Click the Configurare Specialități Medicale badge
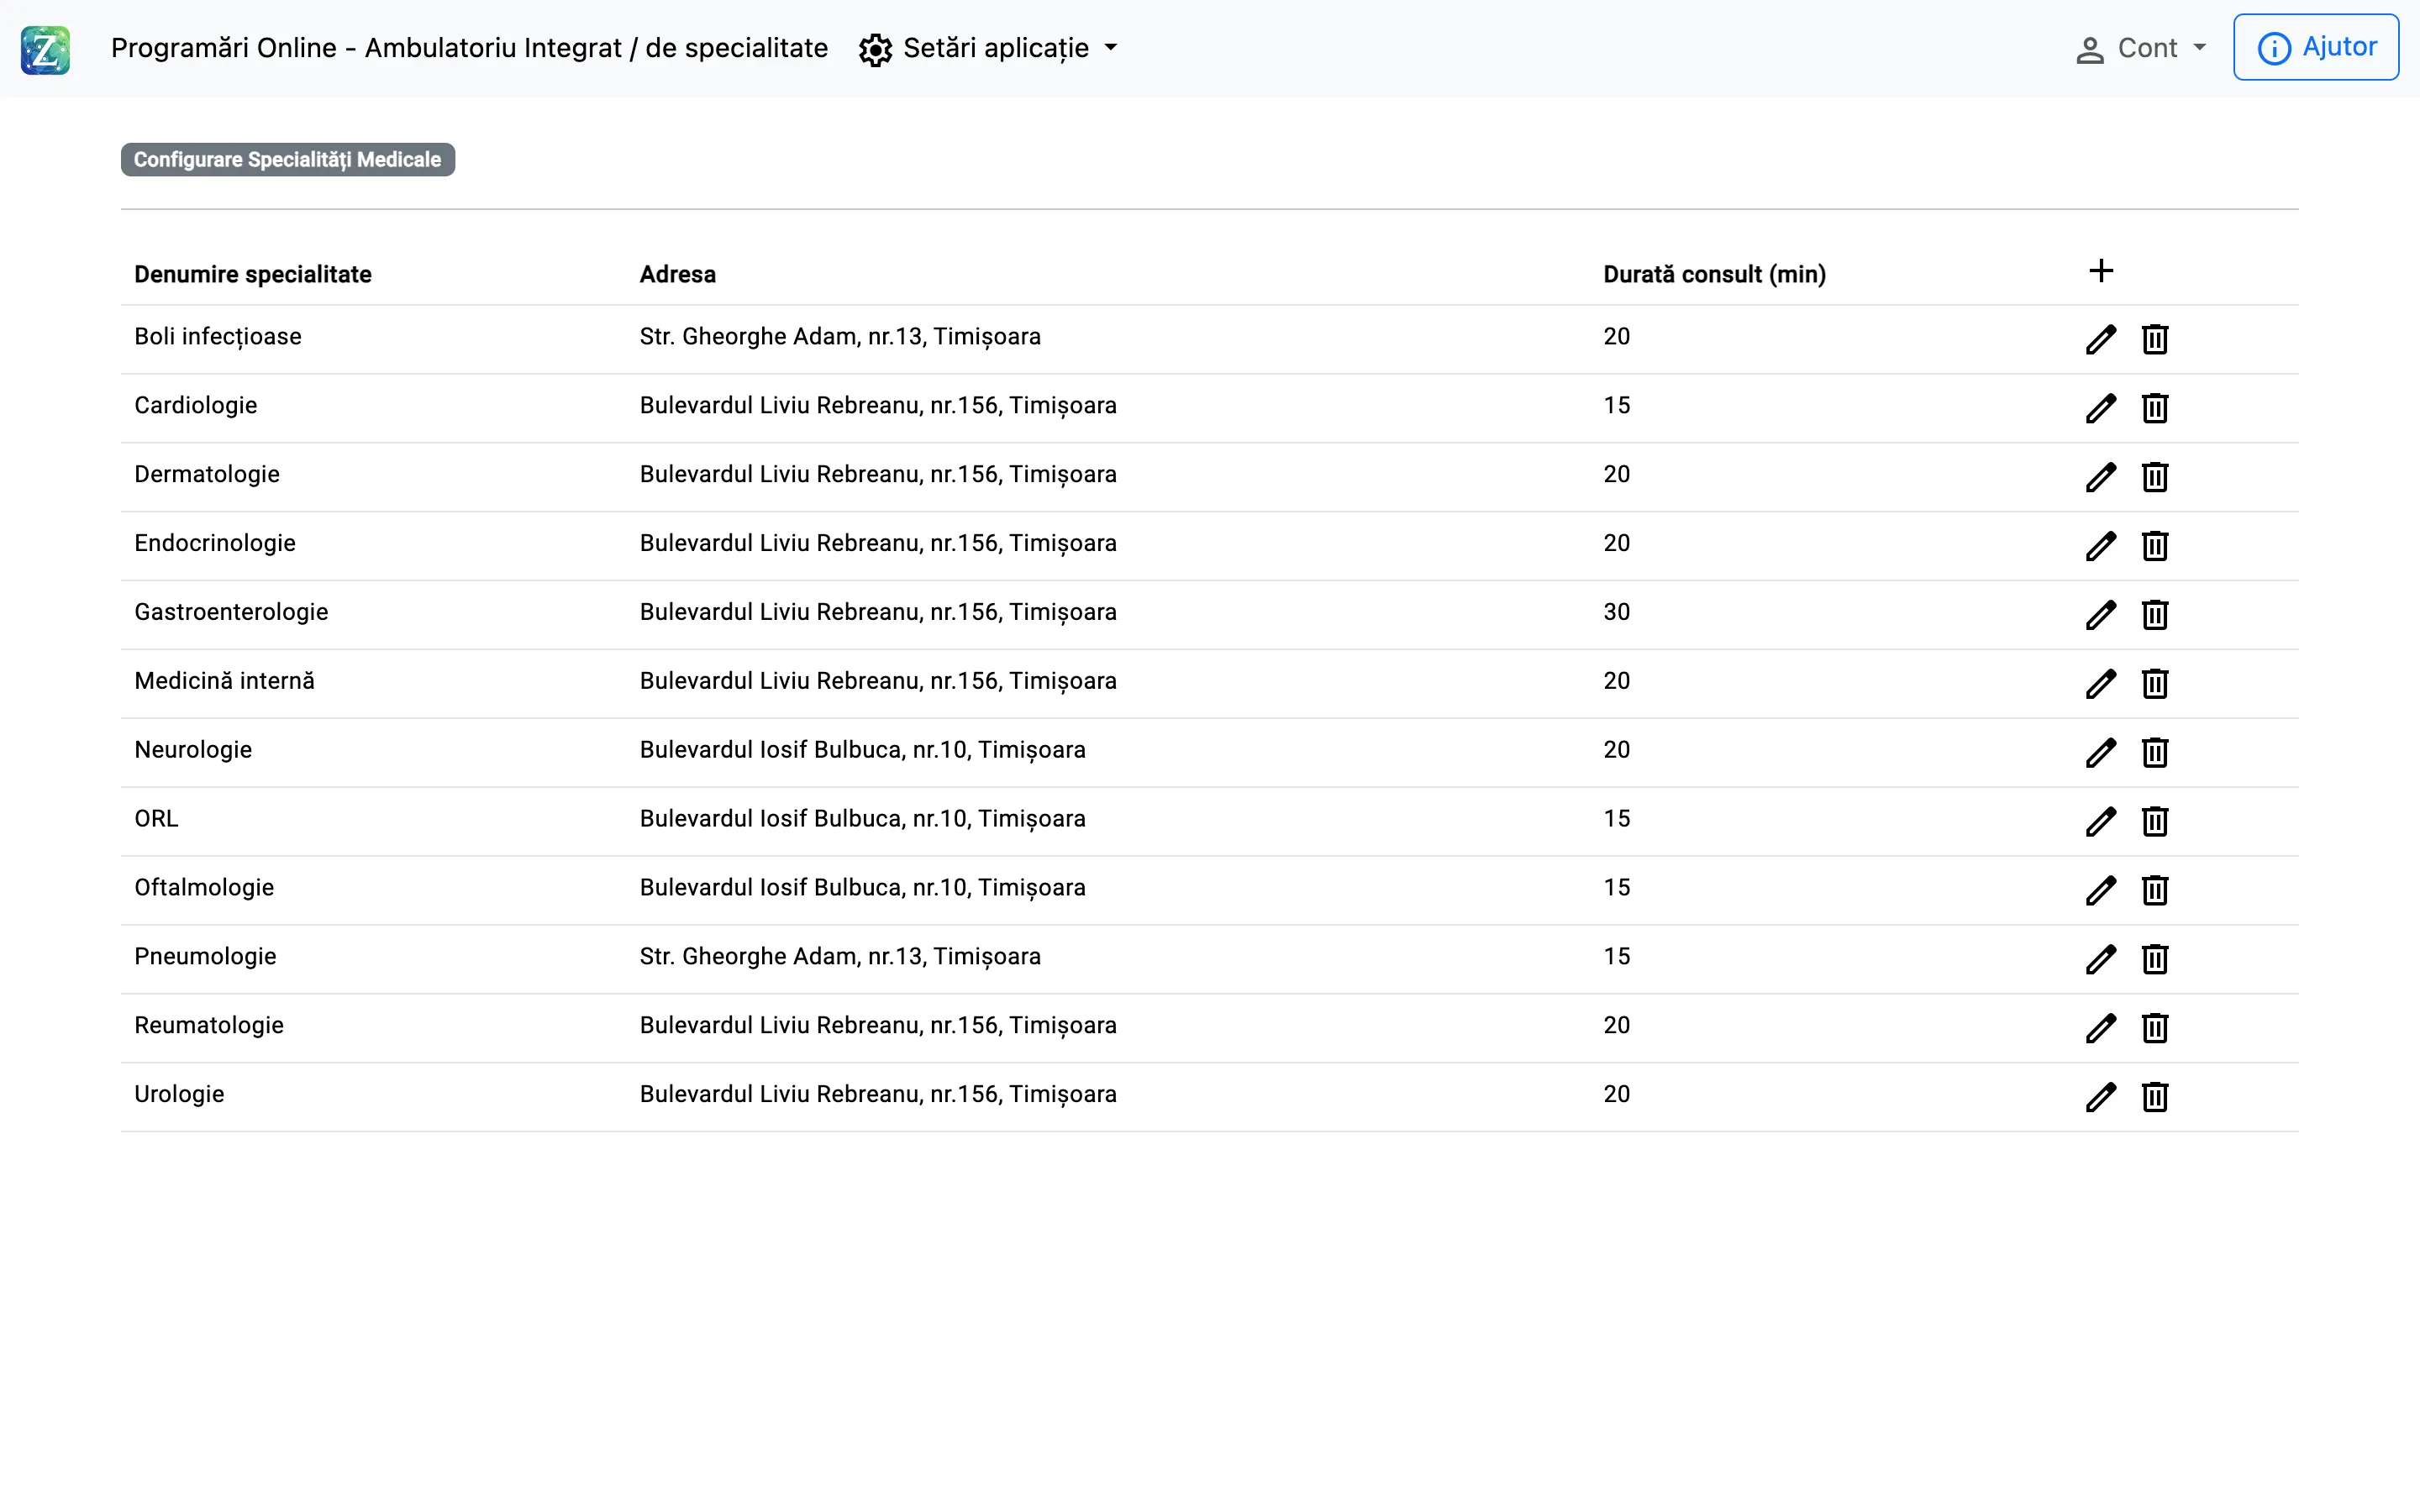 point(288,160)
